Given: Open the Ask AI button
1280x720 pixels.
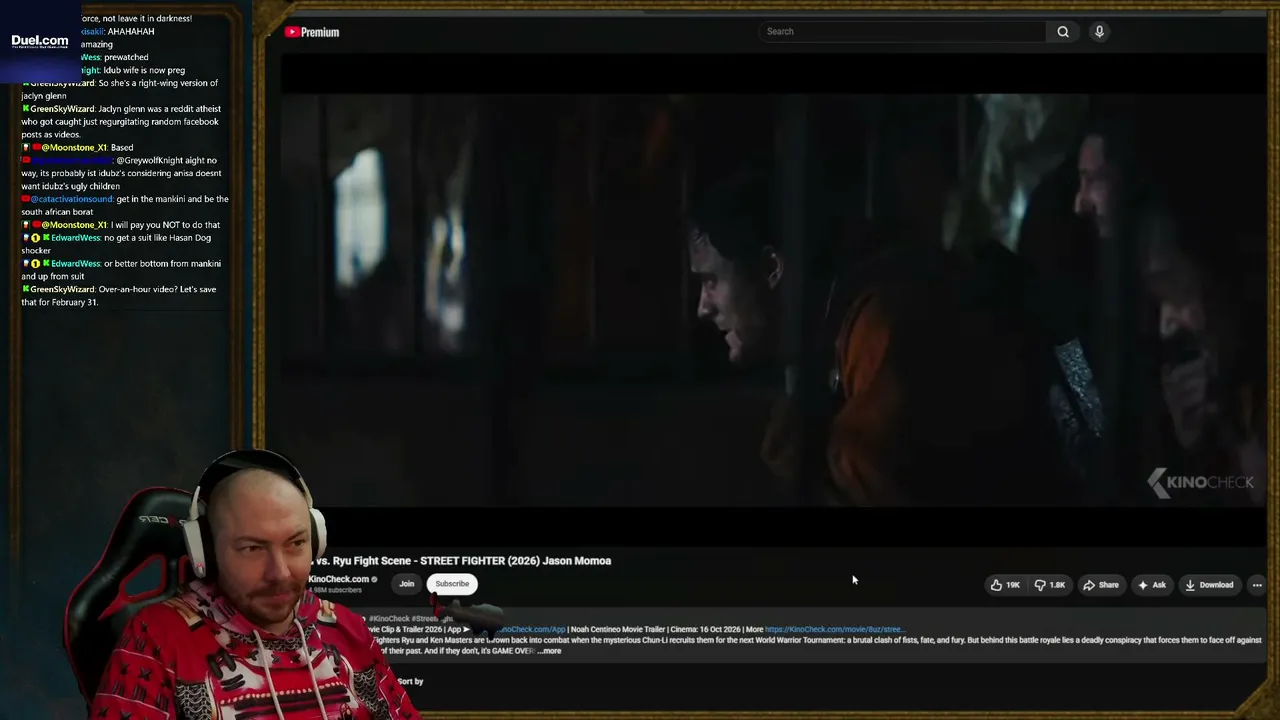Looking at the screenshot, I should (x=1152, y=585).
